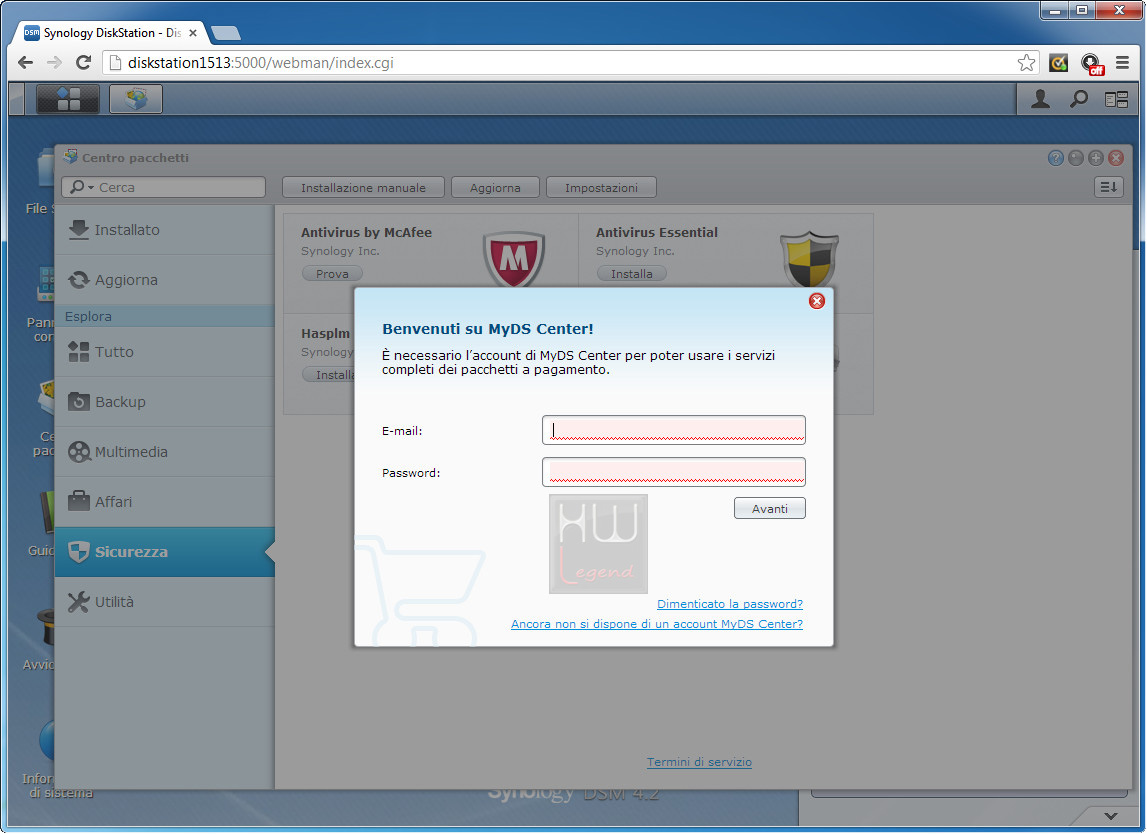Click the Aggiorna toolbar button
Screen dimensions: 1147x834
coord(495,187)
